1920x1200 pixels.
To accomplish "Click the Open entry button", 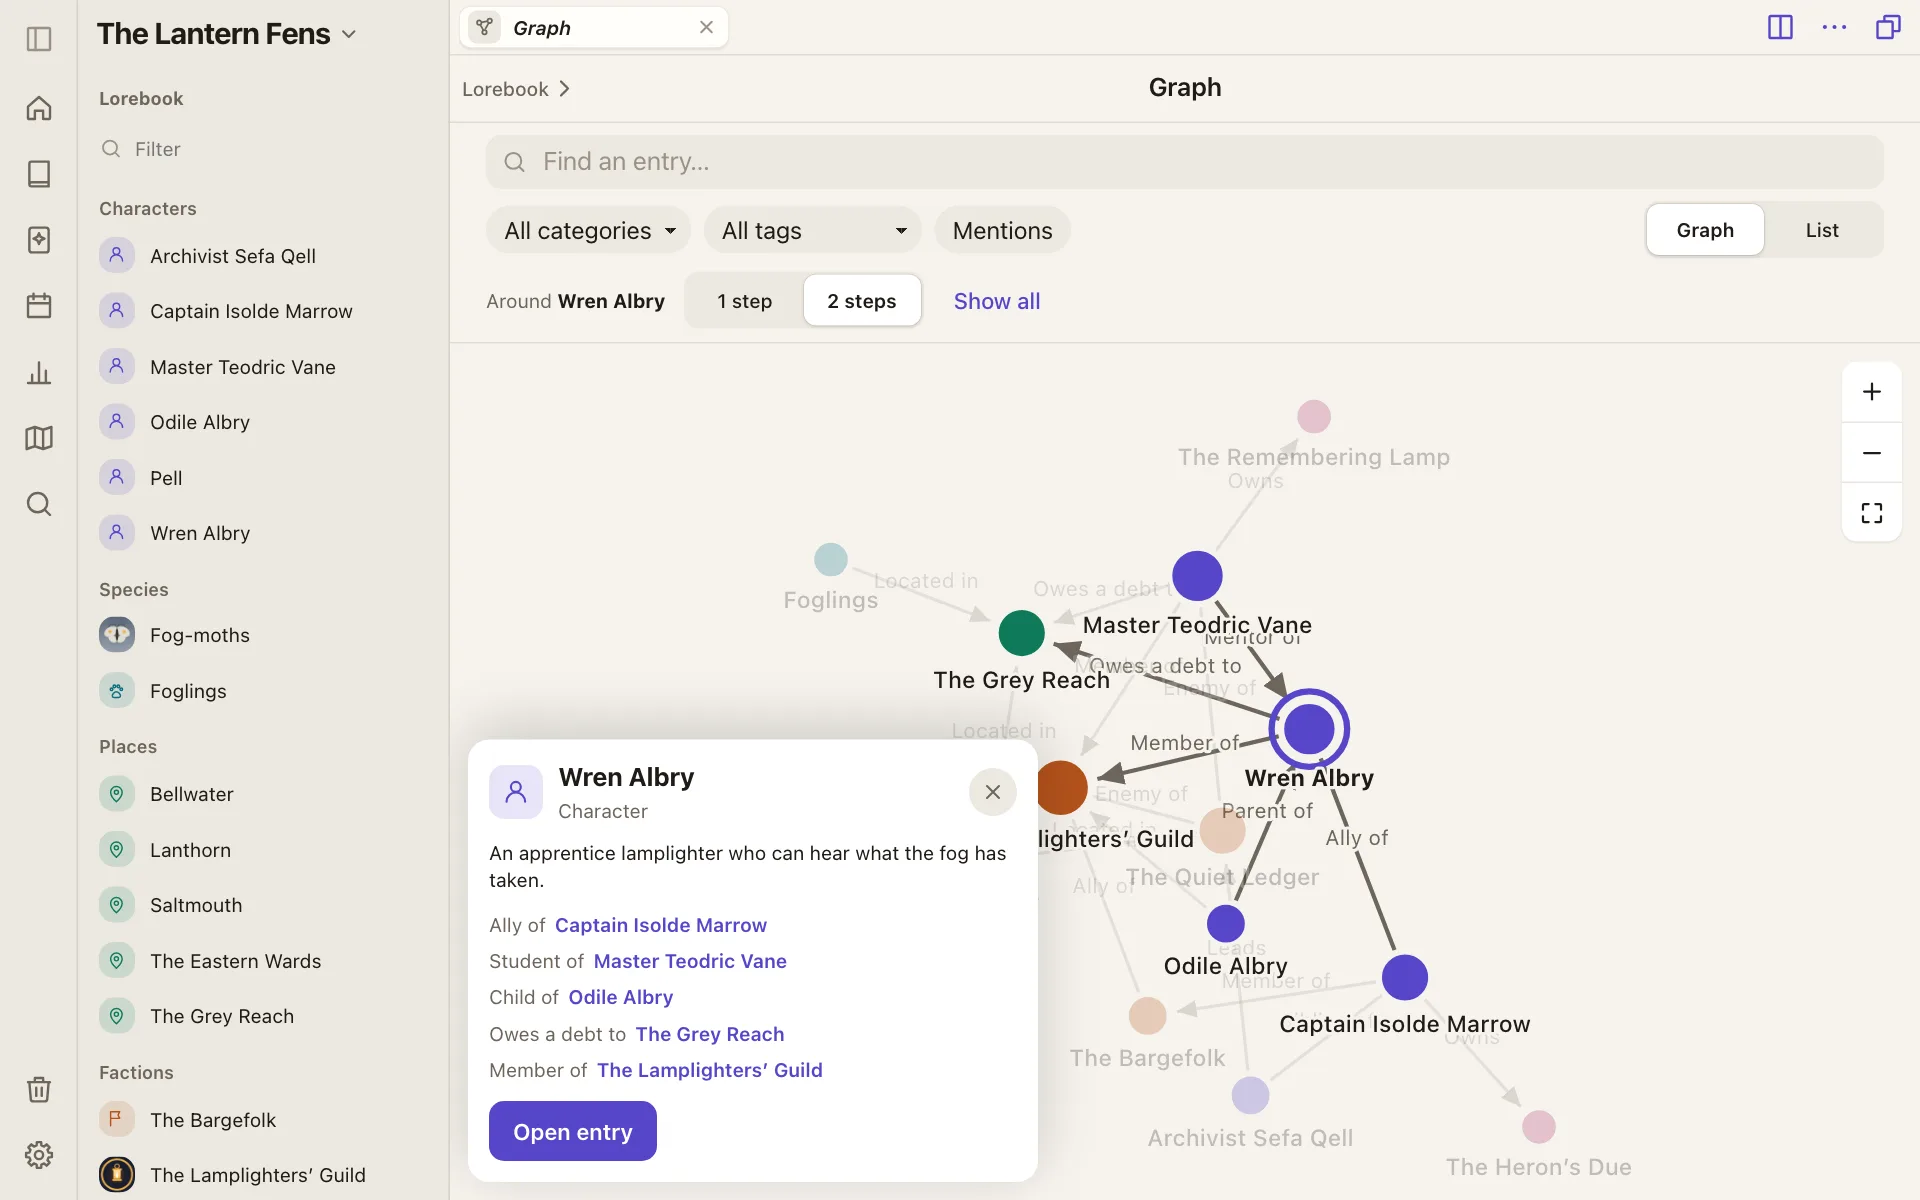I will tap(573, 1131).
